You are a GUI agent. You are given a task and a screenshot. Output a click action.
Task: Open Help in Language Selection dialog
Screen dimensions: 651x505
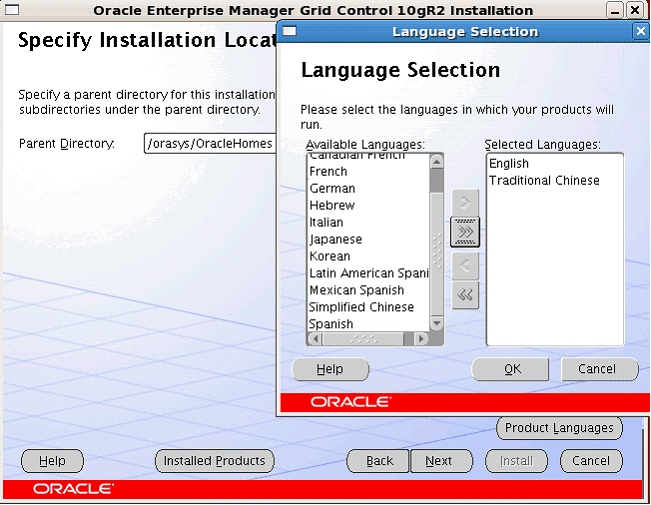[330, 369]
